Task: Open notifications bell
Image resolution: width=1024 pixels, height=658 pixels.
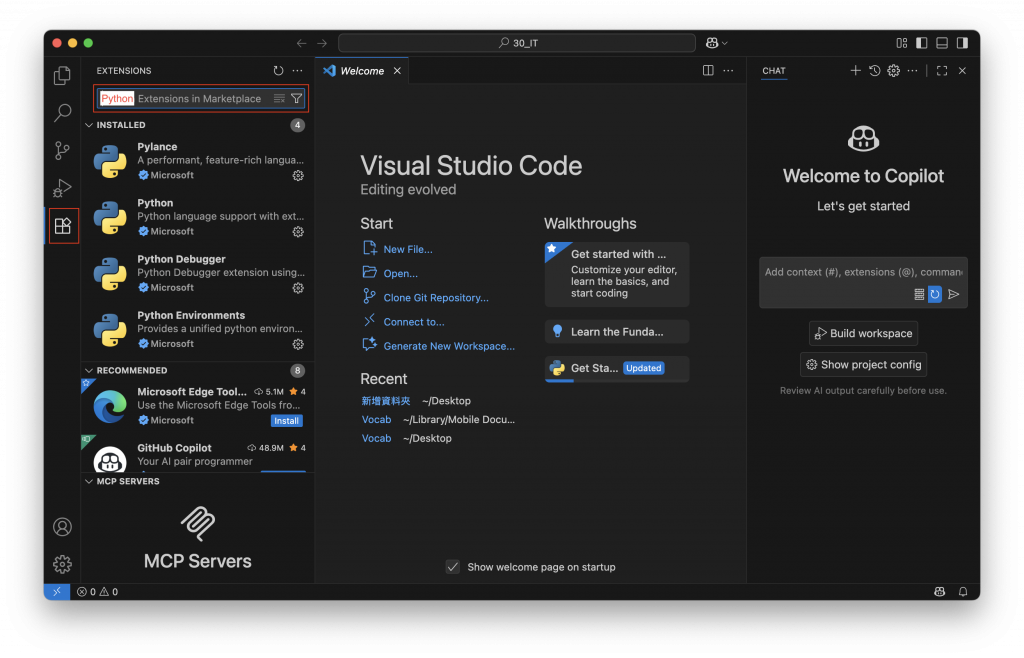Action: pos(963,591)
